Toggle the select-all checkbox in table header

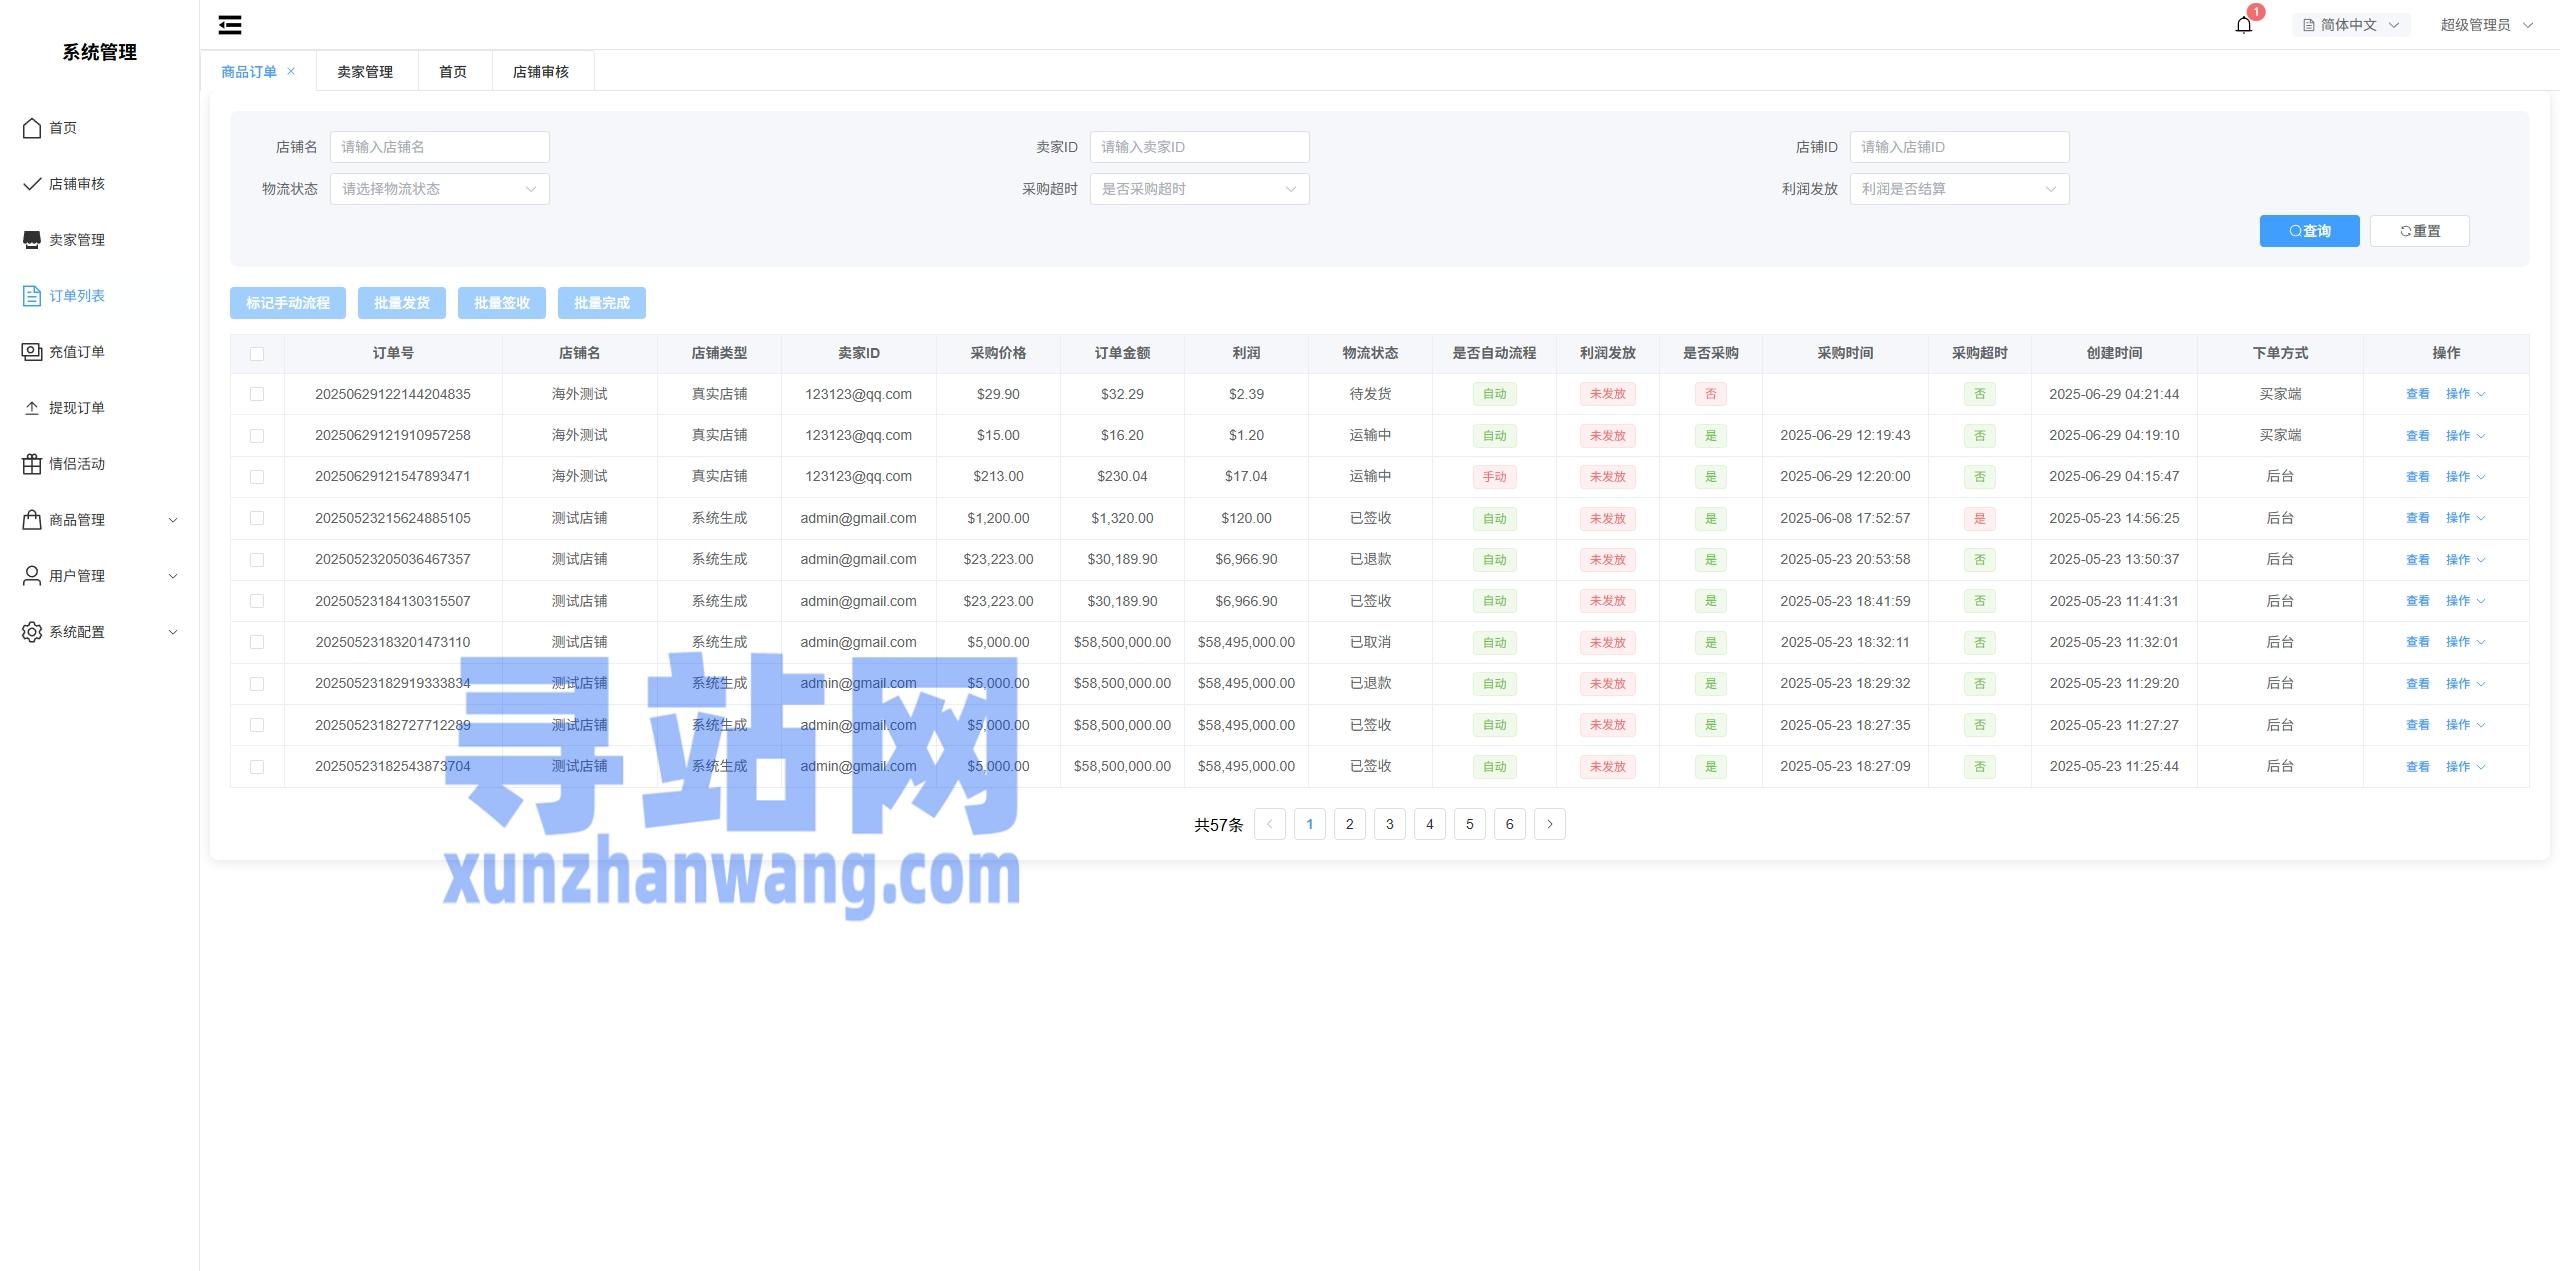pyautogui.click(x=257, y=353)
